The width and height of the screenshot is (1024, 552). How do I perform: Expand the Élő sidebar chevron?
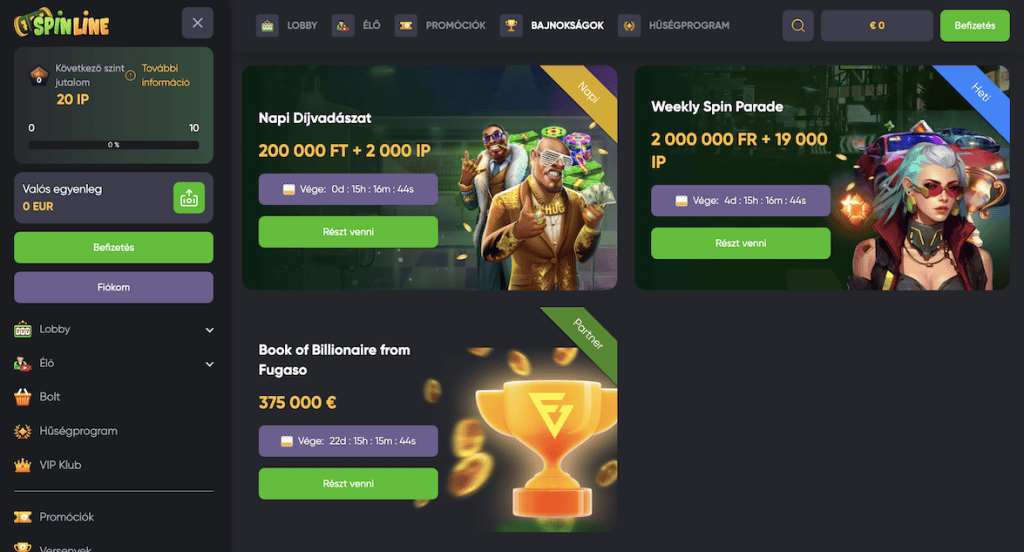[x=210, y=364]
